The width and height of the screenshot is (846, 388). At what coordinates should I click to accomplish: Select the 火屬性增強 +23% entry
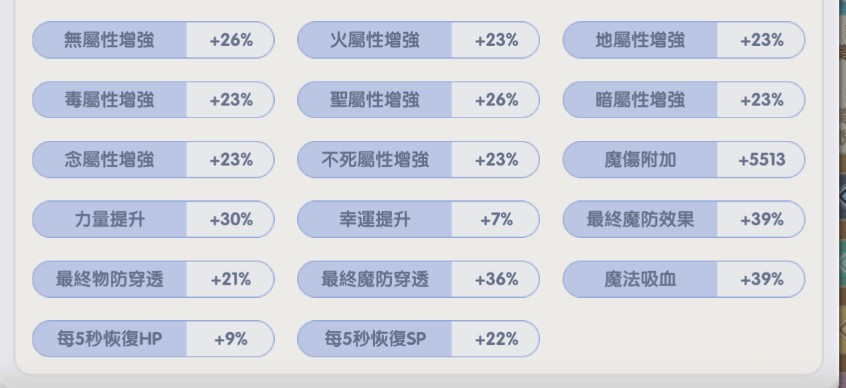418,40
